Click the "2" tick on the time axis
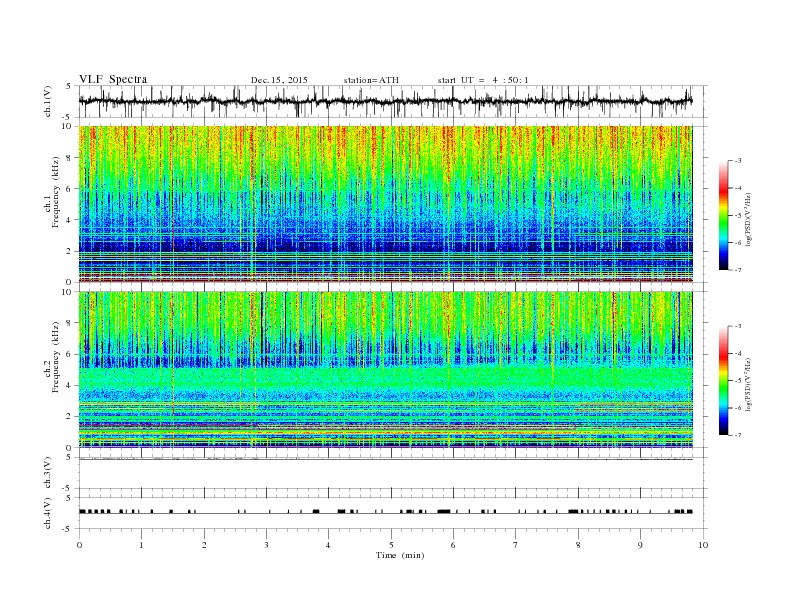Image resolution: width=792 pixels, height=612 pixels. [x=204, y=545]
